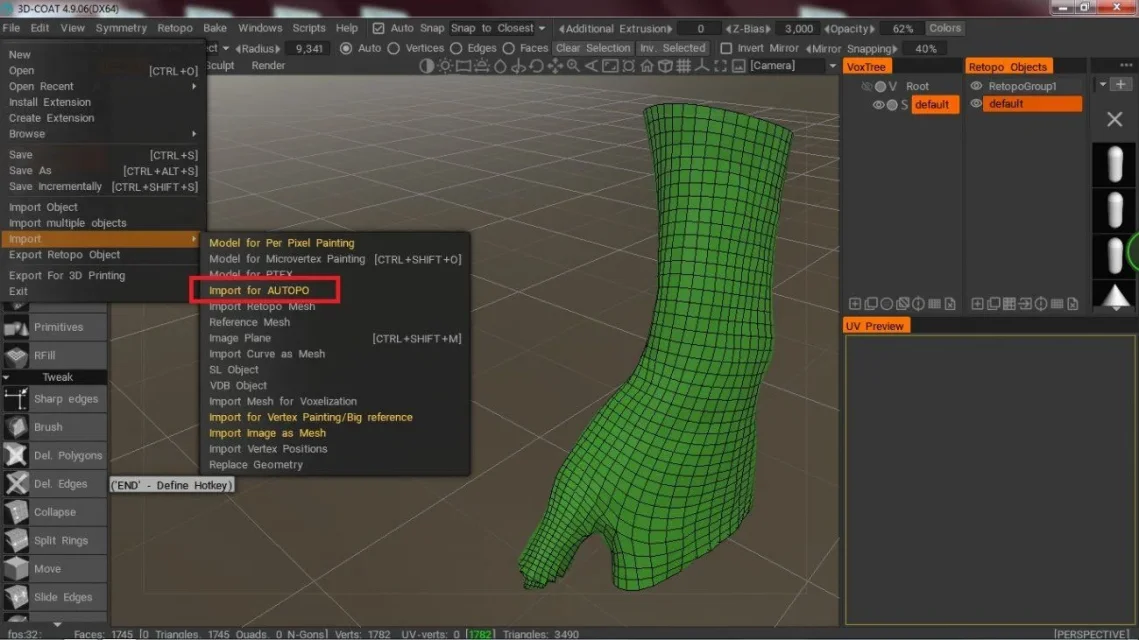Click the plus add button in primitives panel
The width and height of the screenshot is (1139, 640).
pos(1121,84)
